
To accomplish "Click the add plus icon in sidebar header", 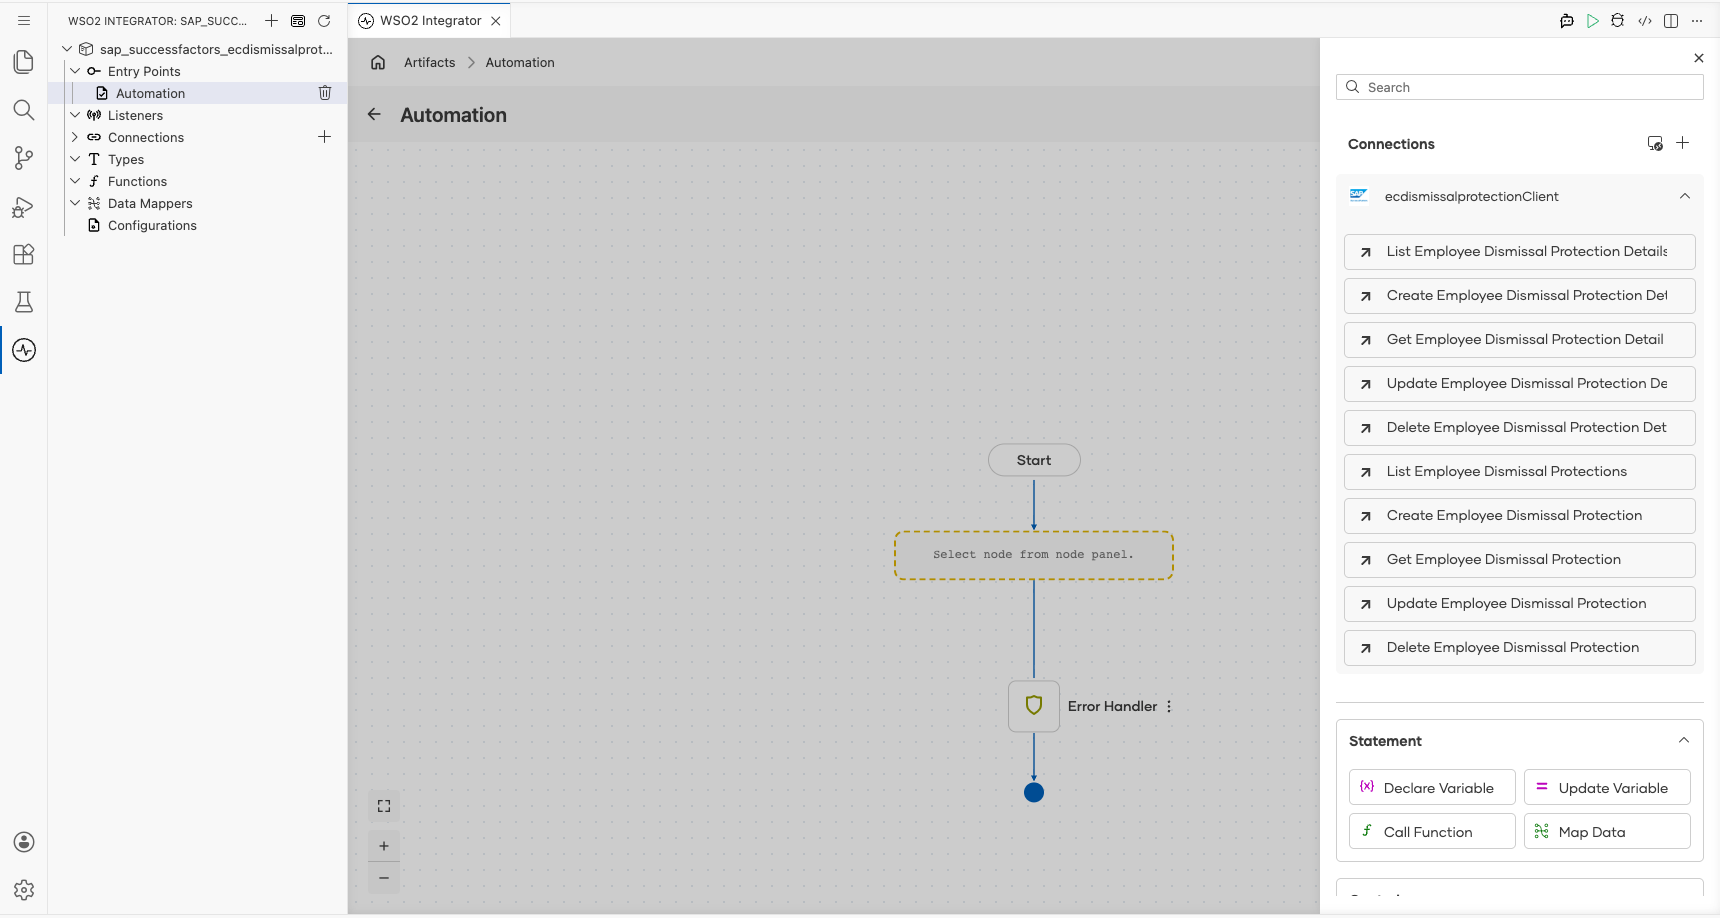I will coord(271,20).
